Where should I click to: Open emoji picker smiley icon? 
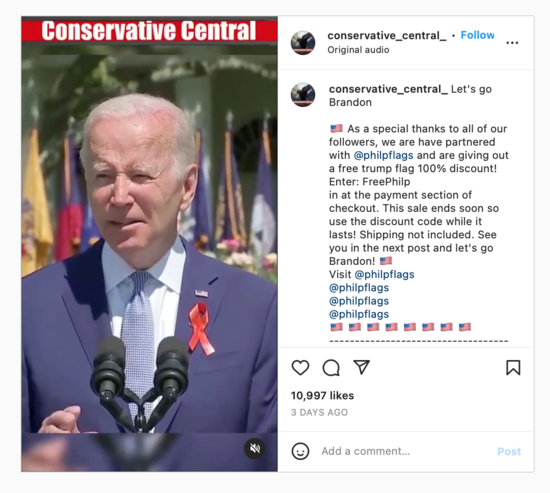(x=300, y=451)
